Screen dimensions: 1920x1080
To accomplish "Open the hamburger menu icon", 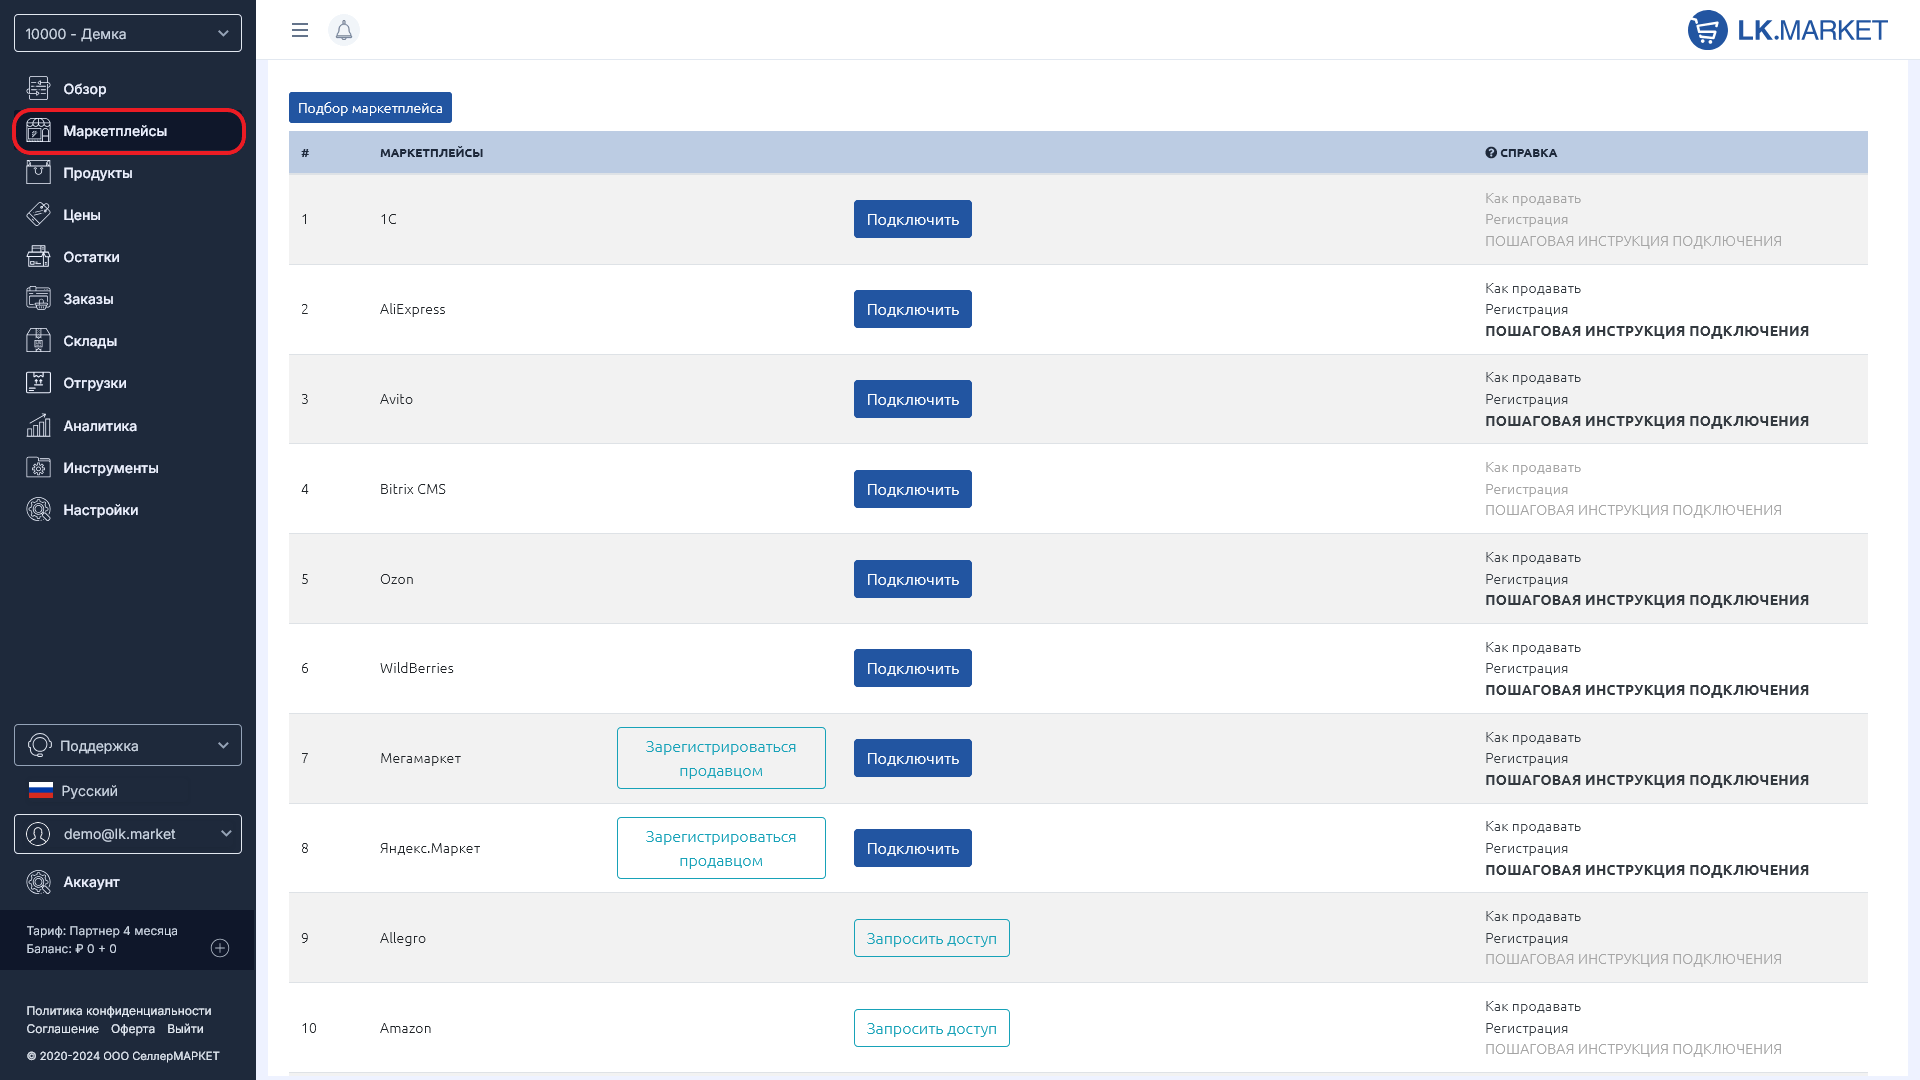I will click(299, 30).
